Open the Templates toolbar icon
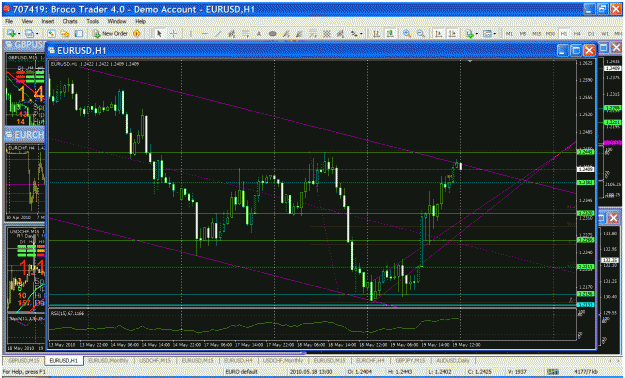This screenshot has width=625, height=378. (487, 33)
